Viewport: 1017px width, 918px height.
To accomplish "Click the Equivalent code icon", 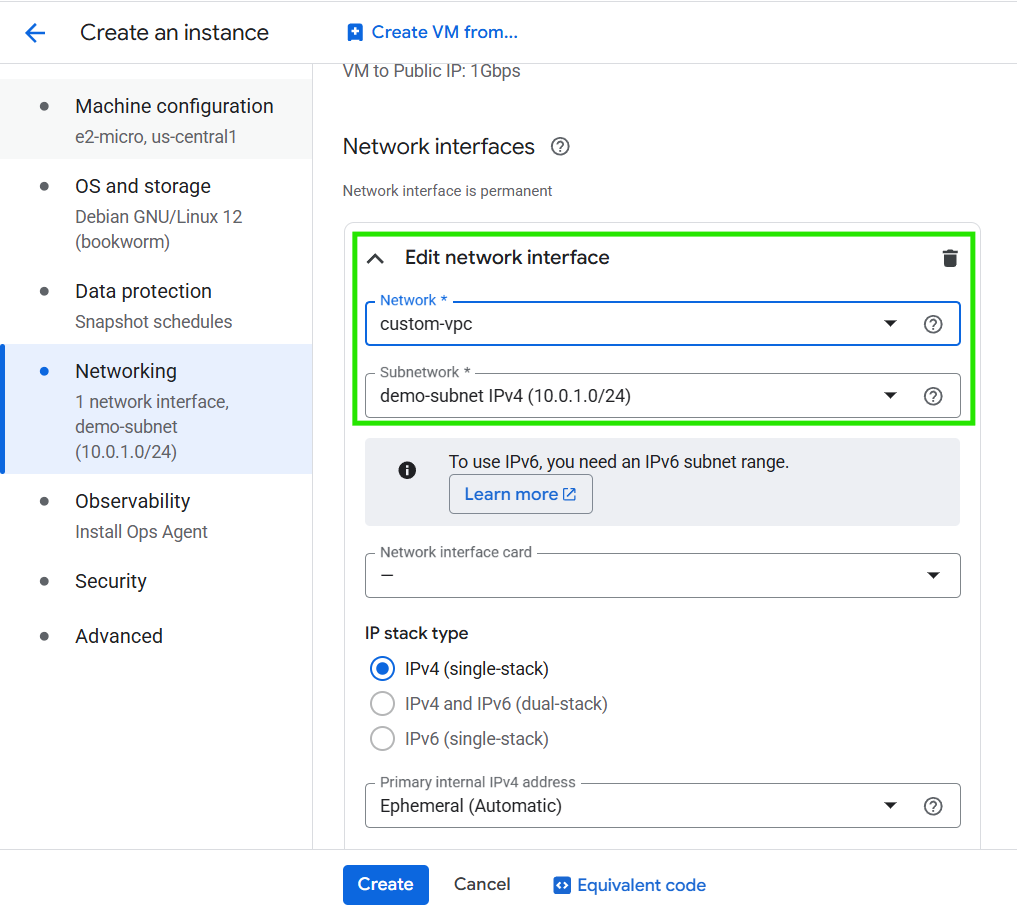I will pos(562,885).
